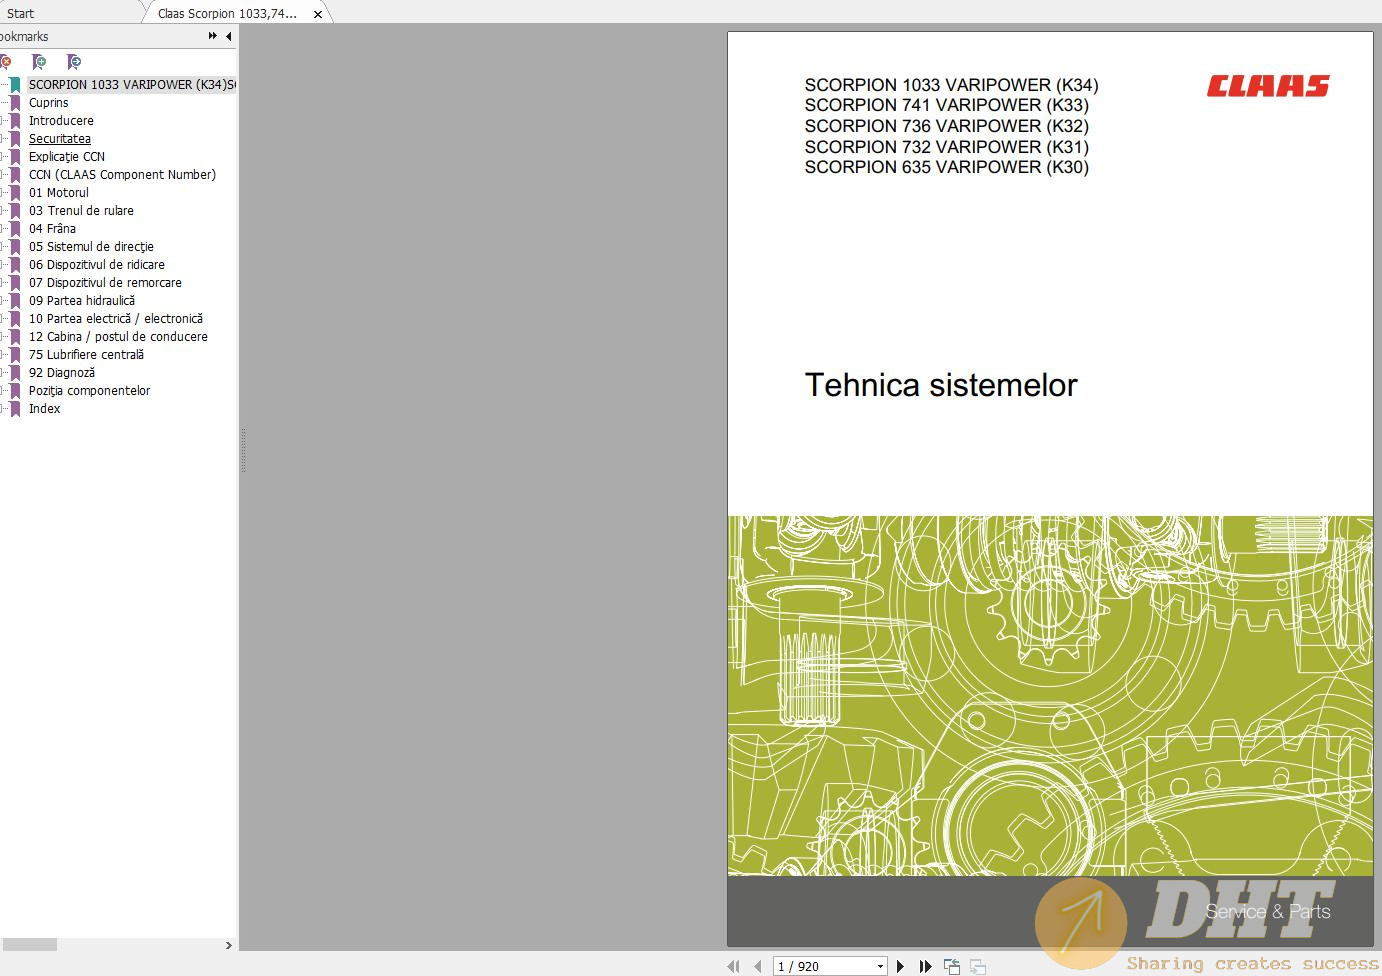The image size is (1382, 976).
Task: Click the go to bookmark arrow icon
Action: point(73,62)
